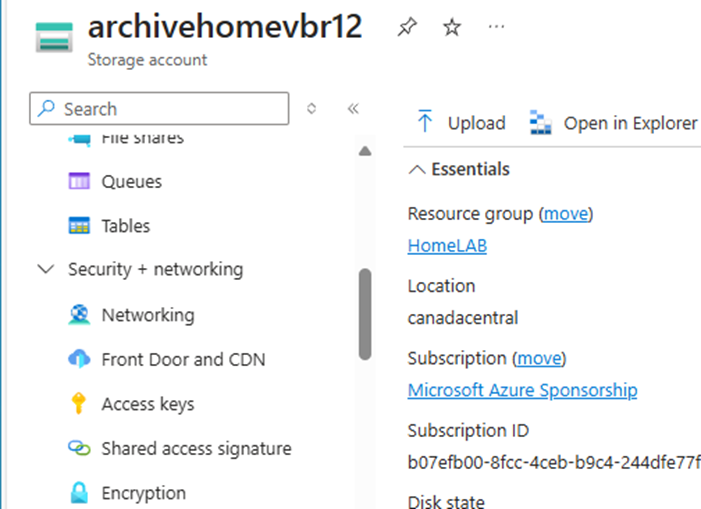Mark storage account as favorite with star
This screenshot has height=509, width=701.
click(x=452, y=27)
